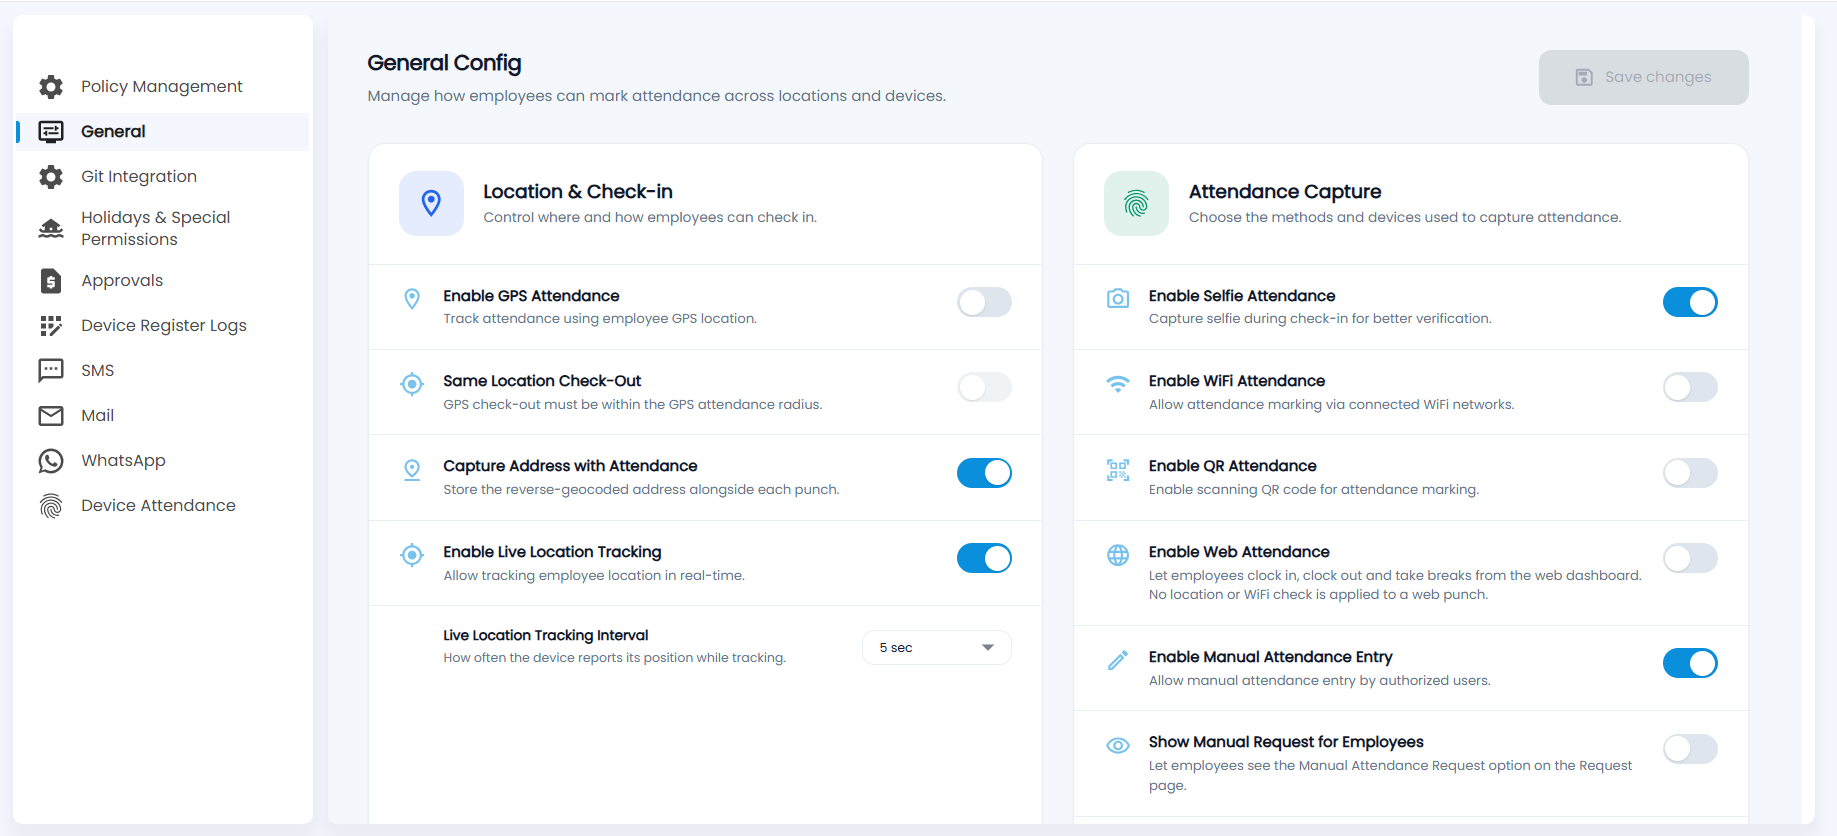Viewport: 1837px width, 836px height.
Task: Open the Approvals section
Action: click(162, 281)
